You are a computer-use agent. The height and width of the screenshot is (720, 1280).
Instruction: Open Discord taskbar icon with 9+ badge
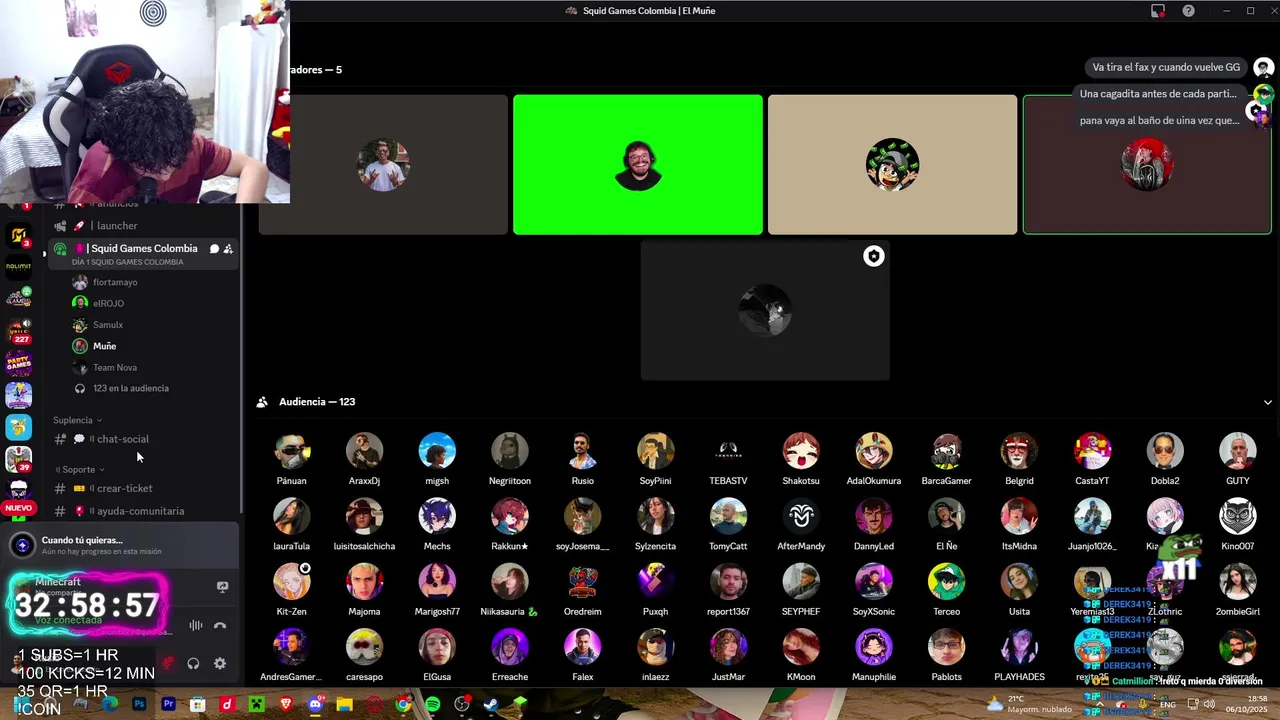(x=315, y=705)
